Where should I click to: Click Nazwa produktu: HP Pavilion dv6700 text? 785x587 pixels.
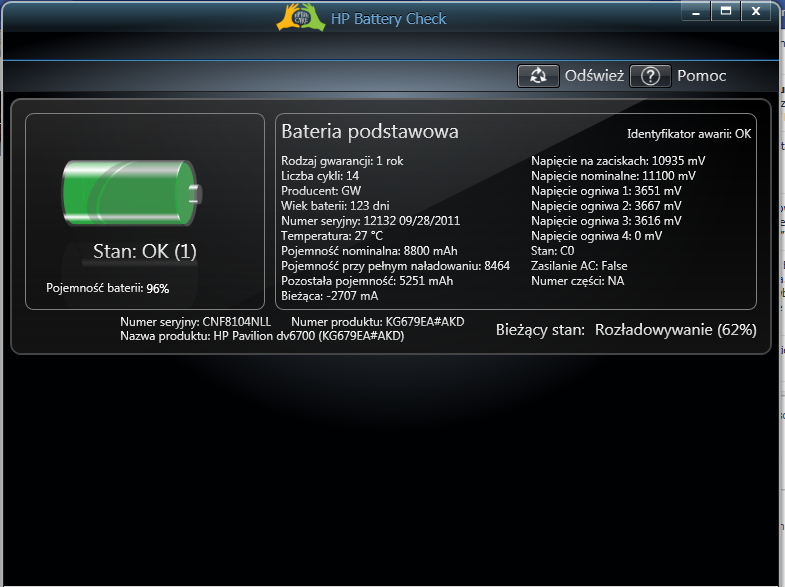[262, 336]
